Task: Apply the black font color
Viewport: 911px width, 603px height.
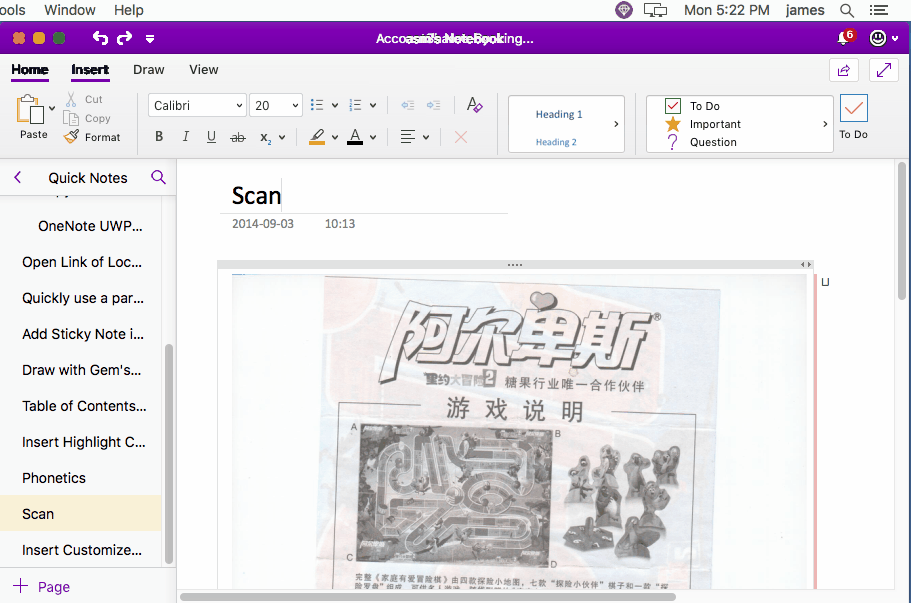Action: pos(355,137)
